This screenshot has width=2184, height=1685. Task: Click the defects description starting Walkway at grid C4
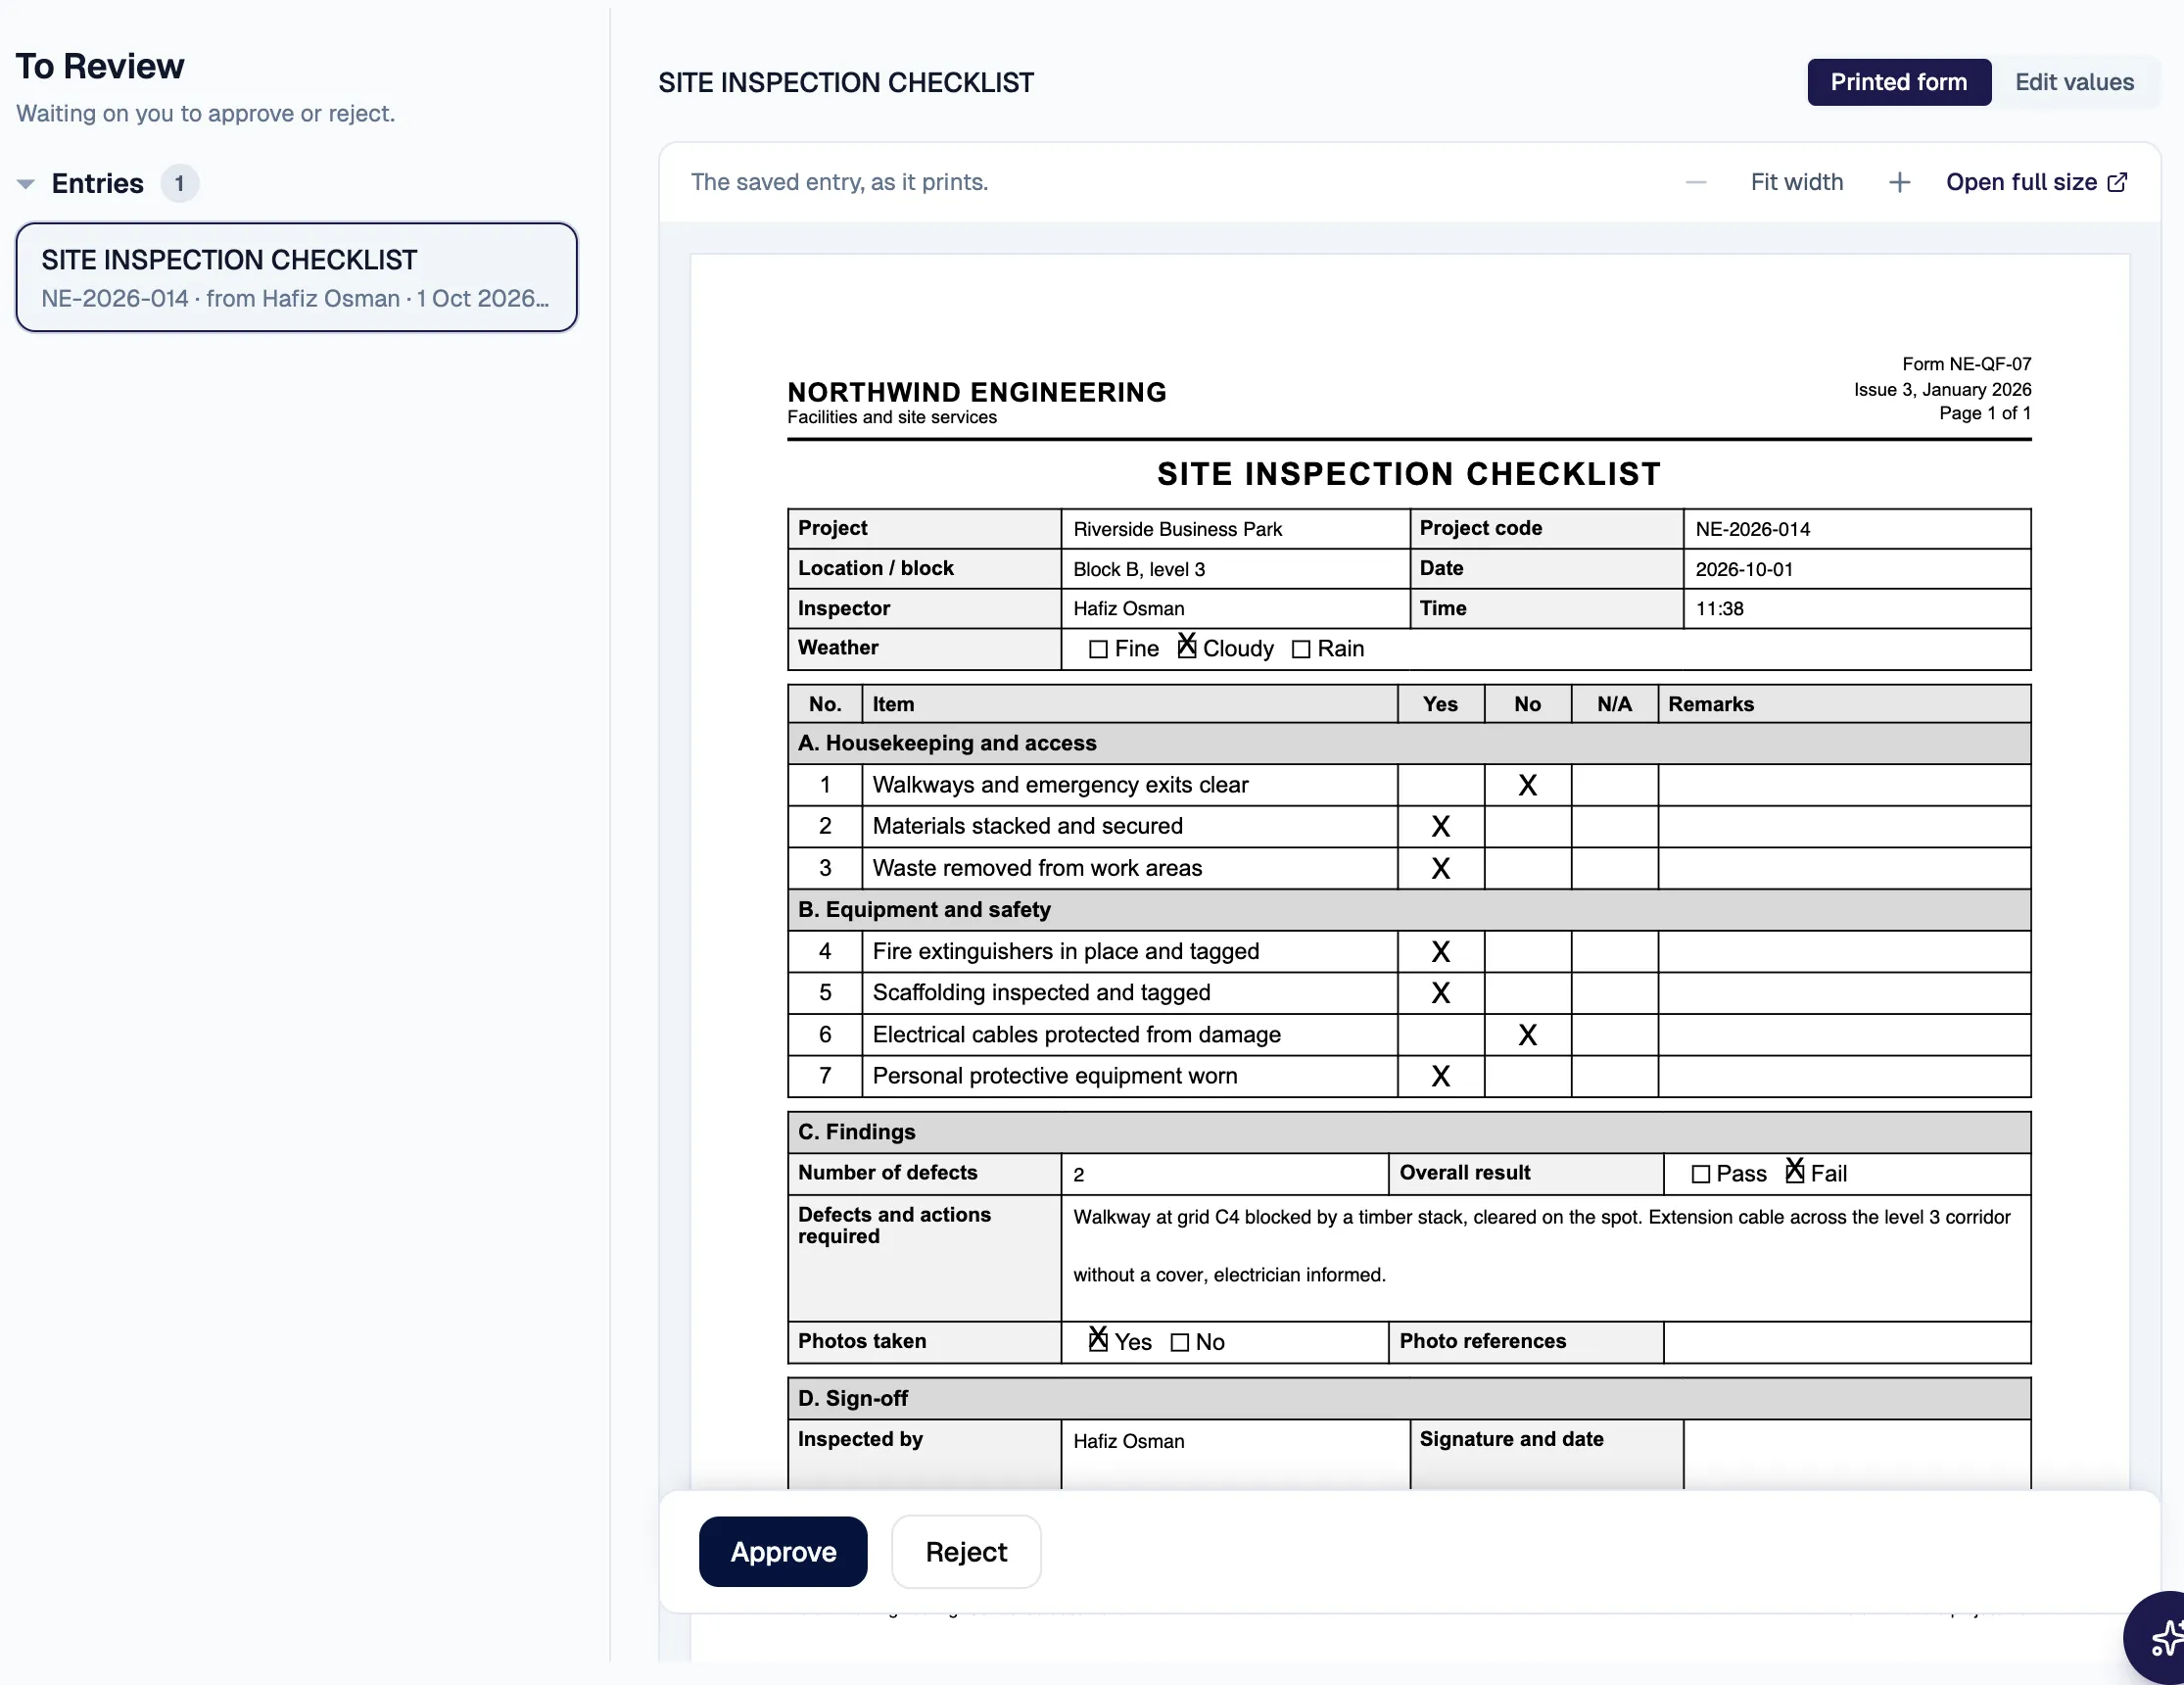[1541, 1246]
